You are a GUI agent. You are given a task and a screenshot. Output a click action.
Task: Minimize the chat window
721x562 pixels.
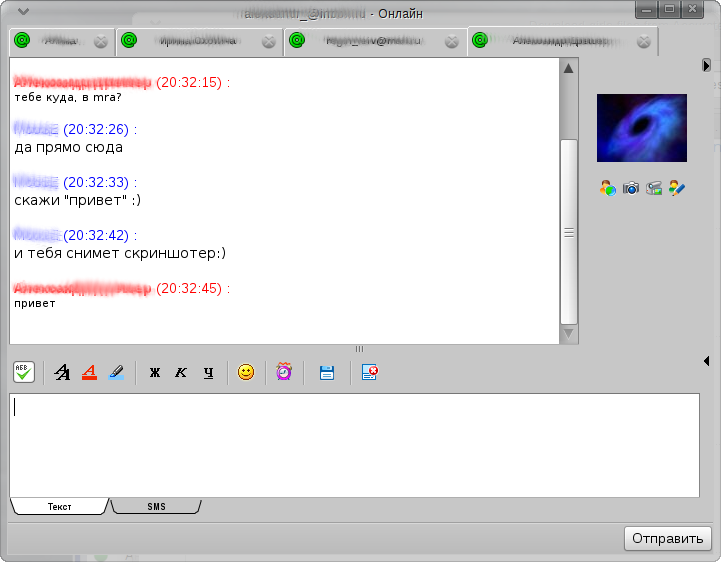click(647, 9)
